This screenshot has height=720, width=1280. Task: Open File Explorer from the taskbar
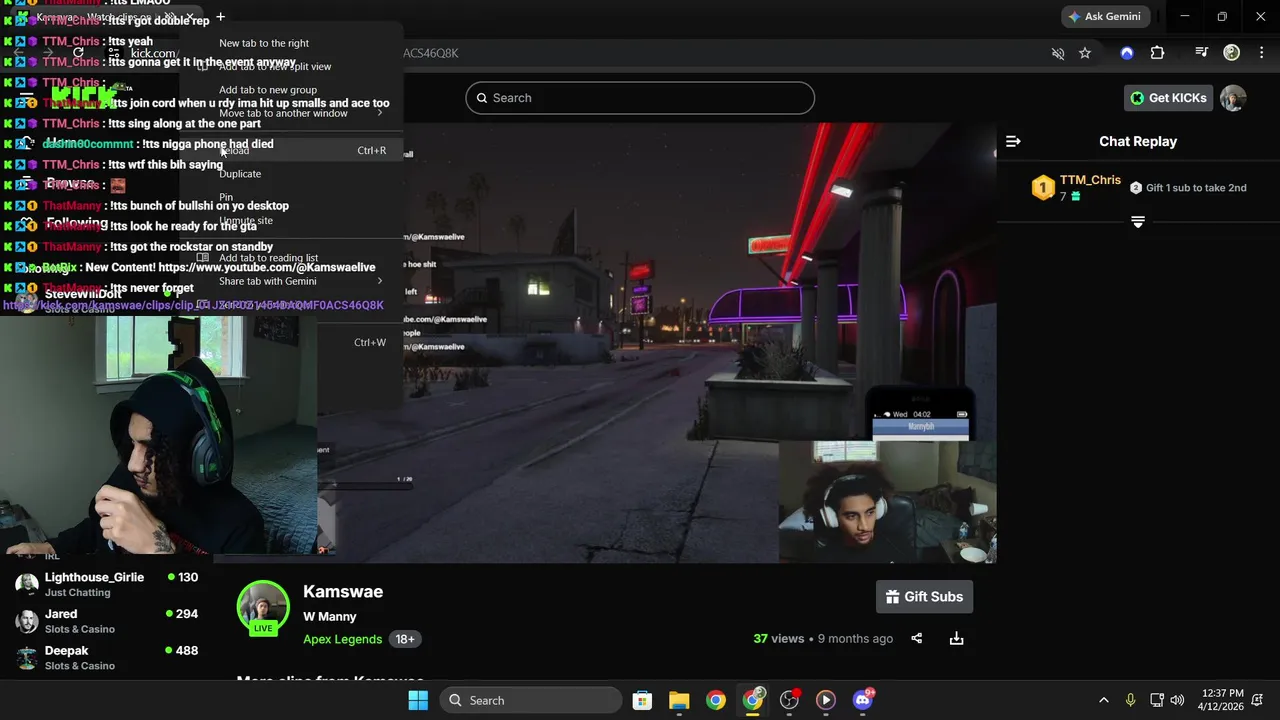point(679,700)
